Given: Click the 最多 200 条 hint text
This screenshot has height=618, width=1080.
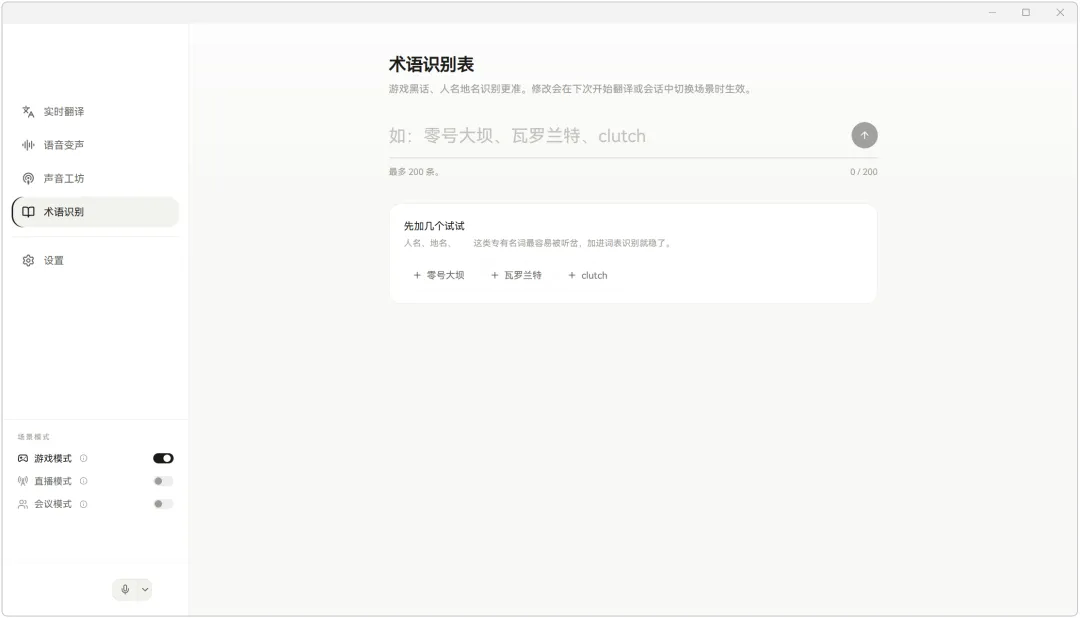Looking at the screenshot, I should point(414,172).
